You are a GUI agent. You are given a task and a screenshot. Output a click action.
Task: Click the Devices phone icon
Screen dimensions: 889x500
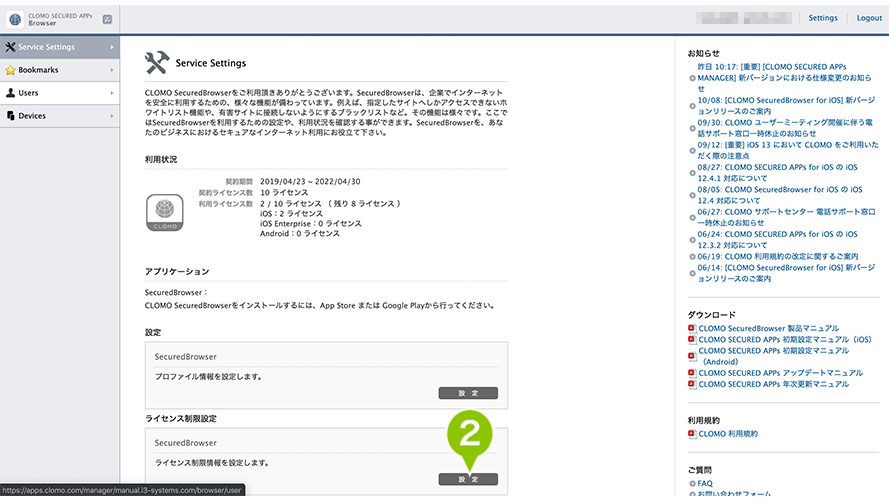(10, 116)
